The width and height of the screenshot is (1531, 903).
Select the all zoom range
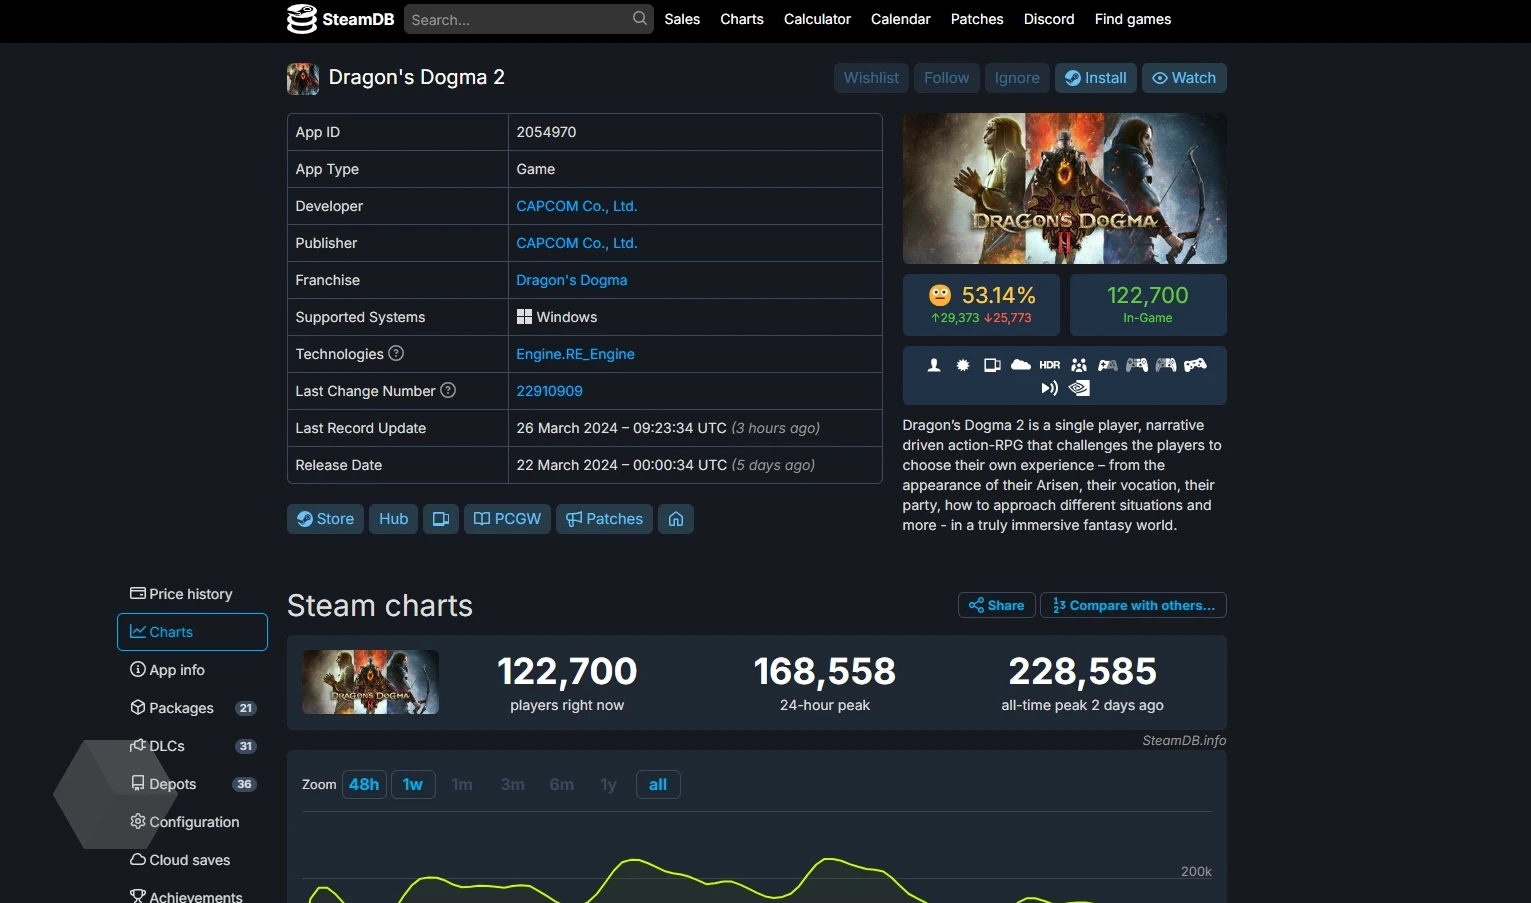658,785
